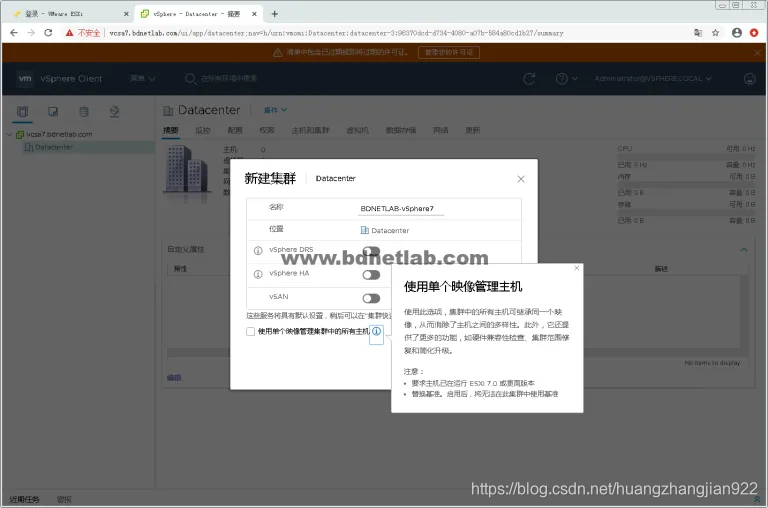Open Hosts and Clusters inventory view icon
Image resolution: width=768 pixels, height=508 pixels.
point(23,111)
